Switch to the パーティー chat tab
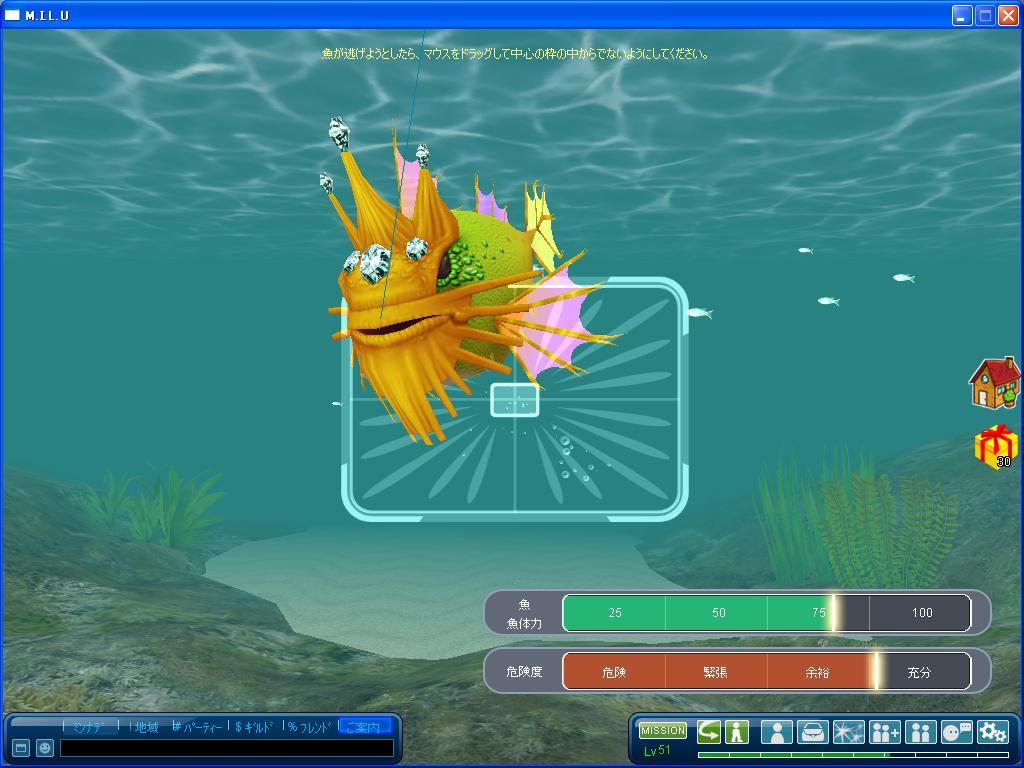This screenshot has width=1024, height=768. [198, 727]
